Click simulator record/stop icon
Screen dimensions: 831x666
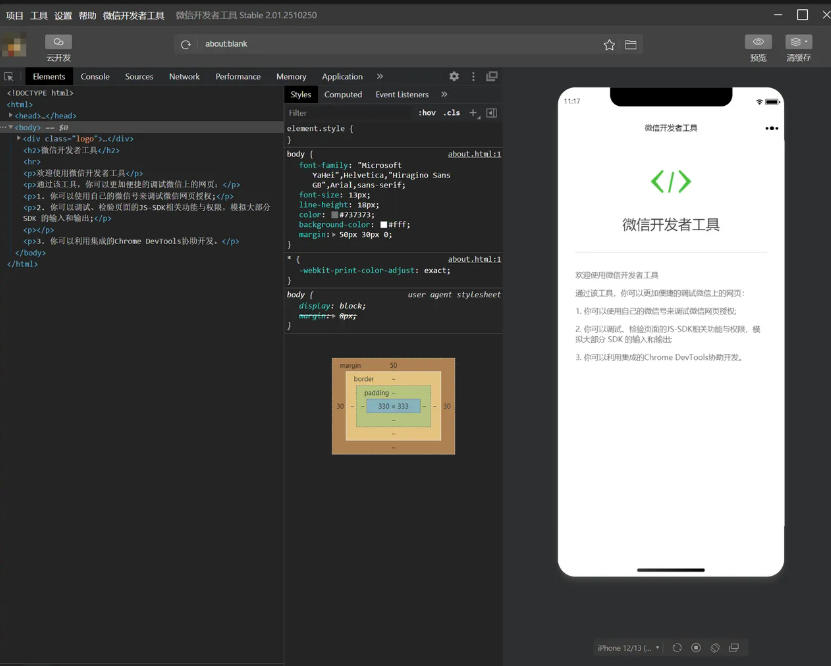point(696,647)
